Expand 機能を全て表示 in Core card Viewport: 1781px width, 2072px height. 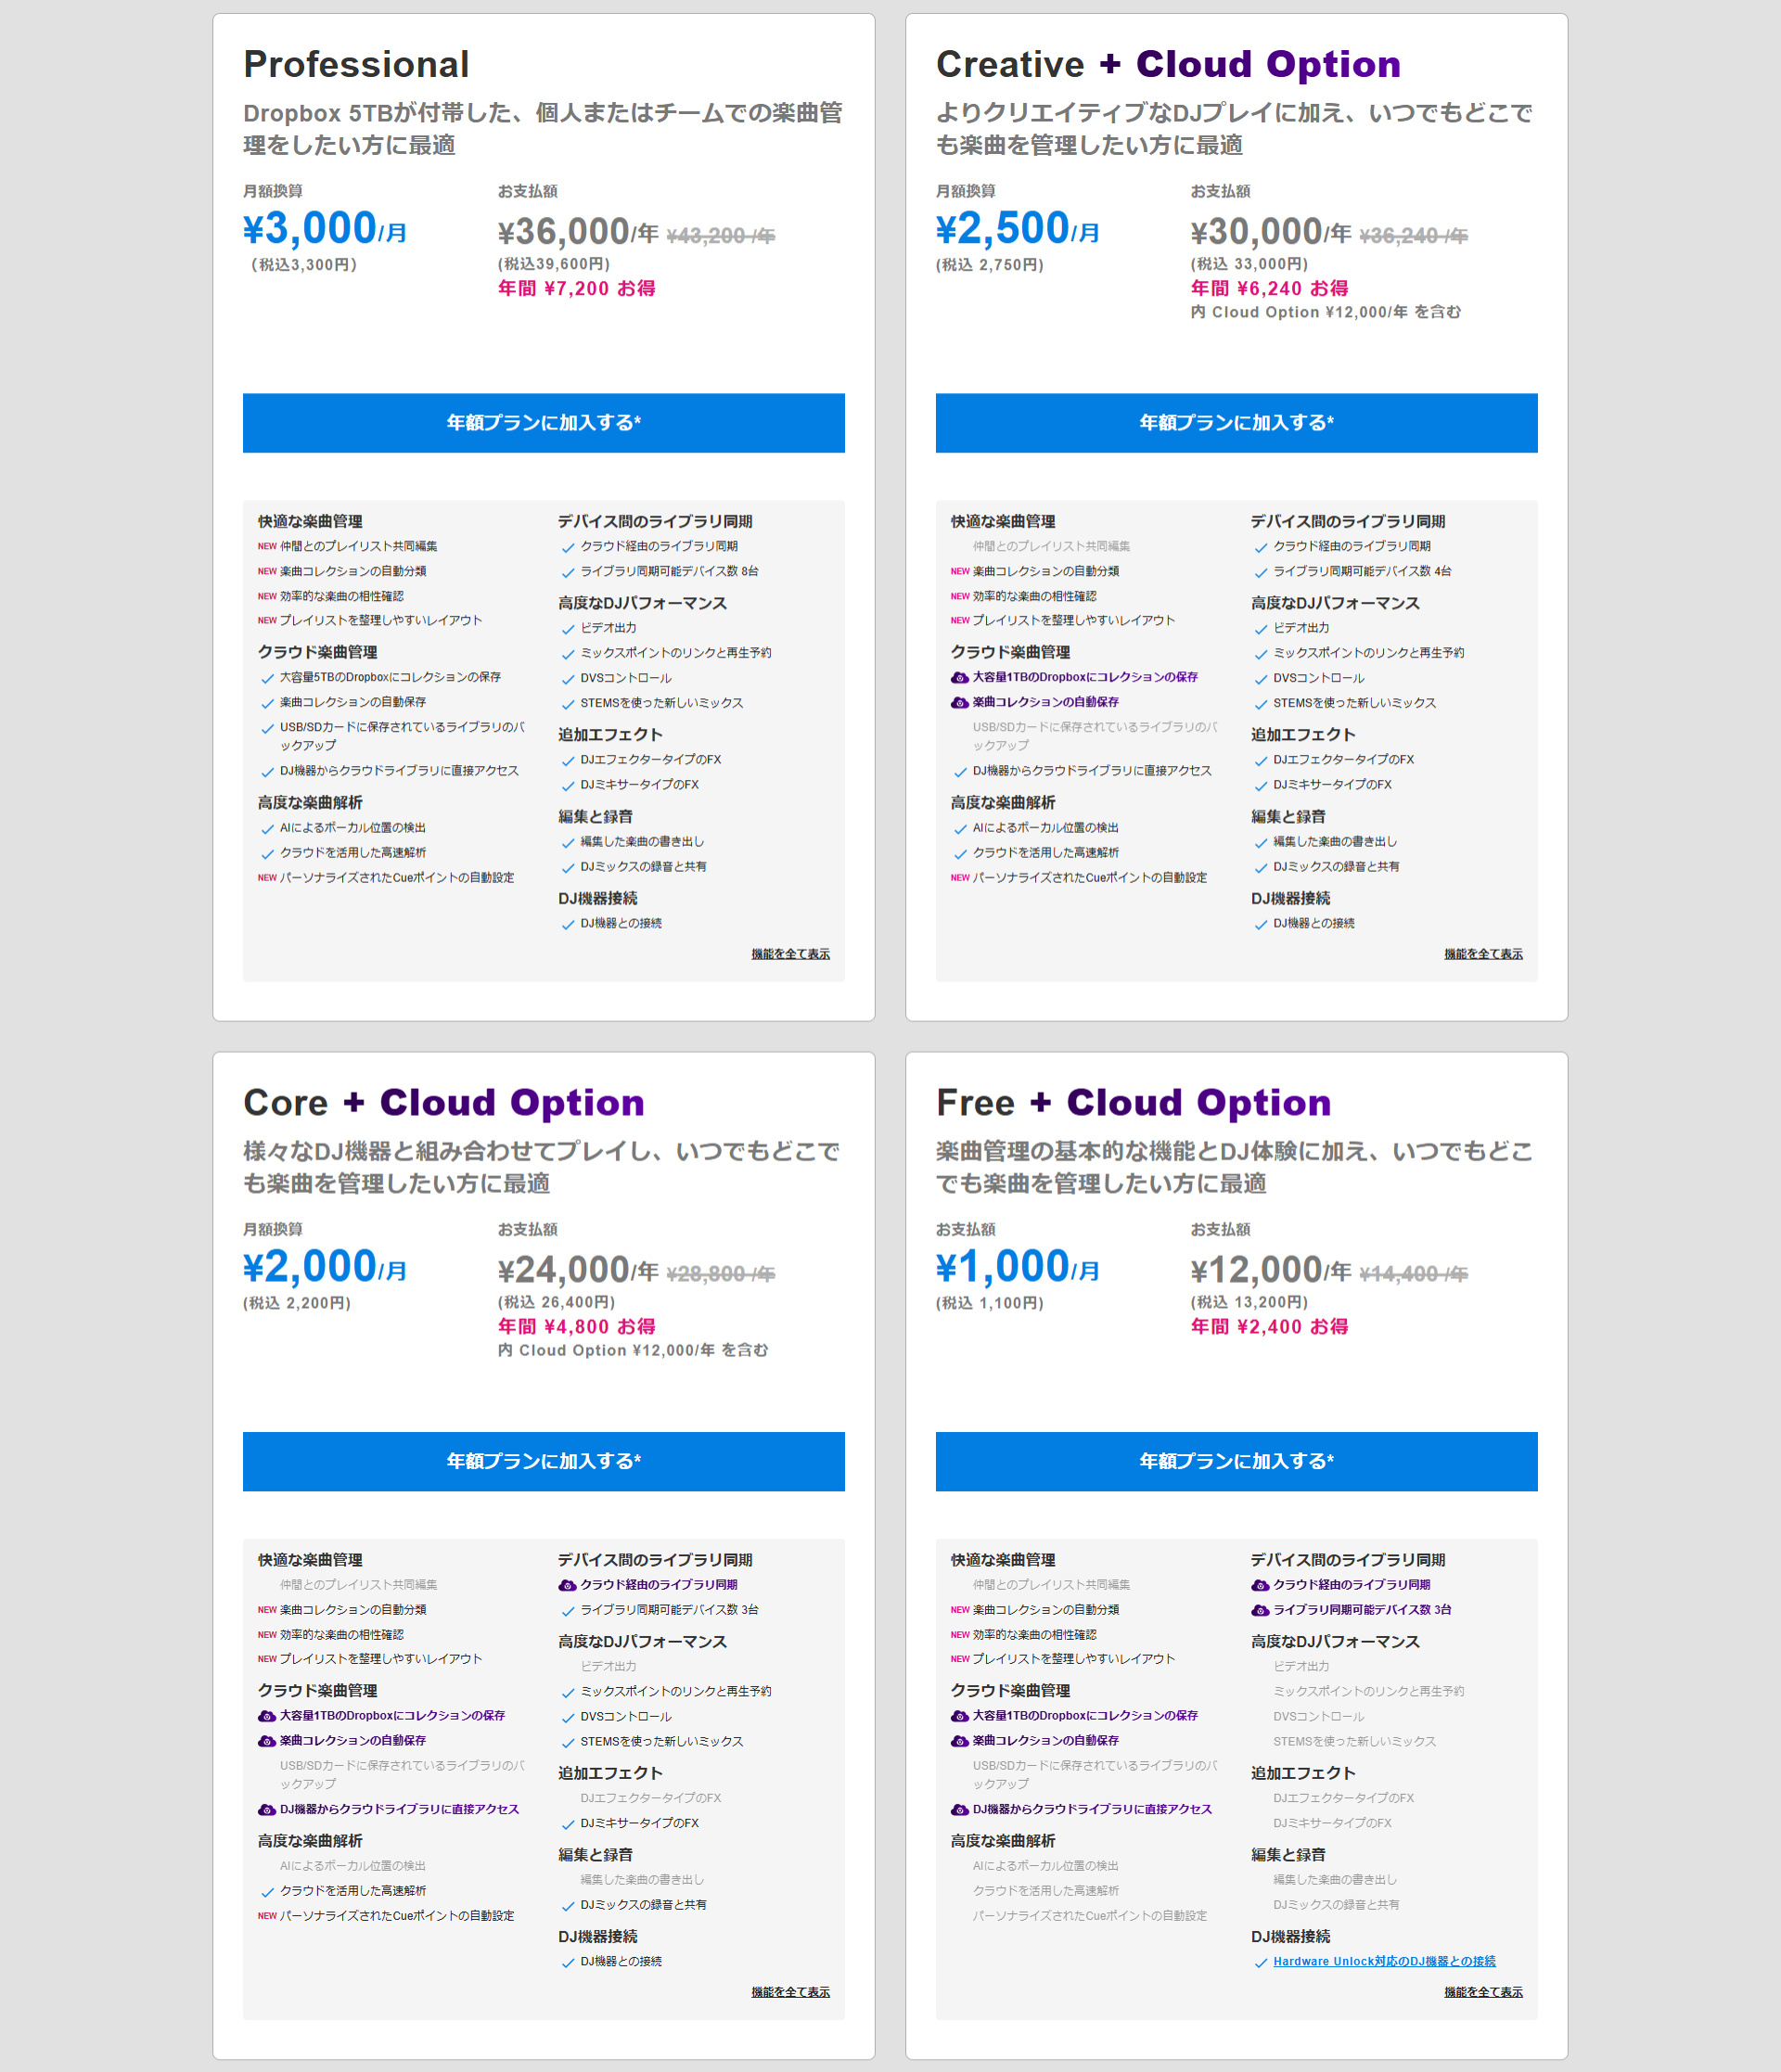[x=790, y=1992]
